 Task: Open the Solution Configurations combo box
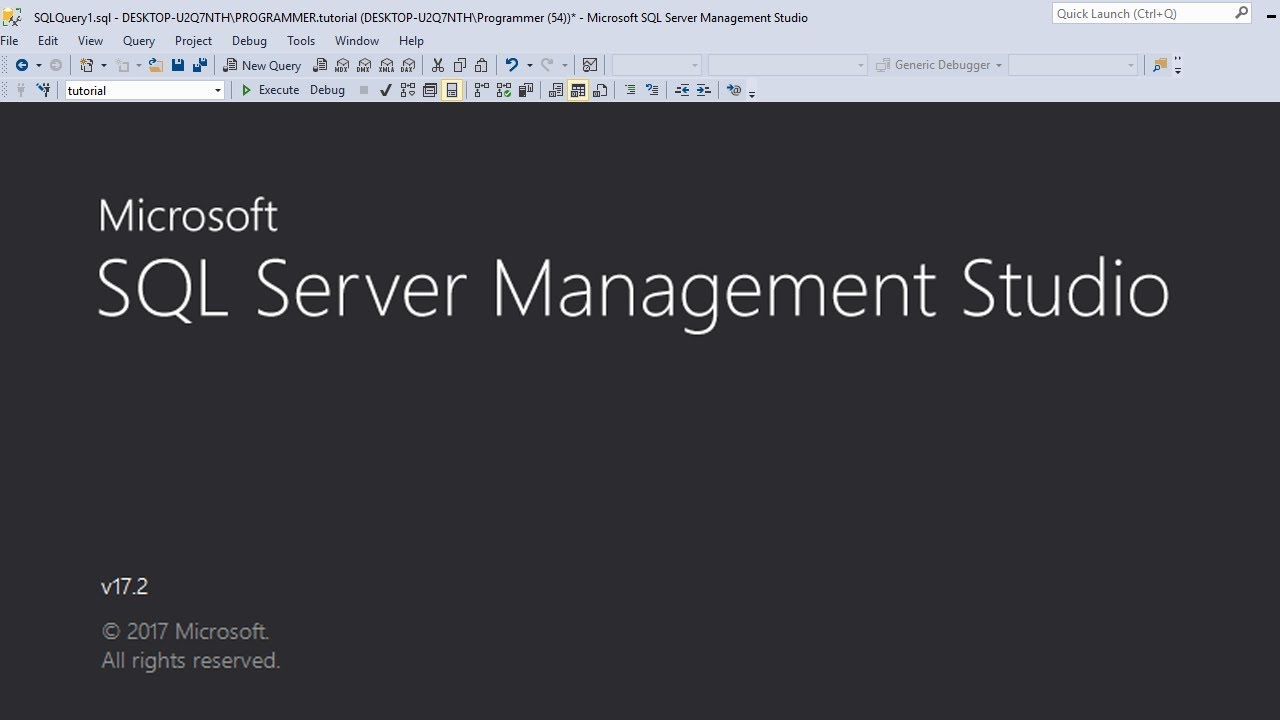coord(657,65)
